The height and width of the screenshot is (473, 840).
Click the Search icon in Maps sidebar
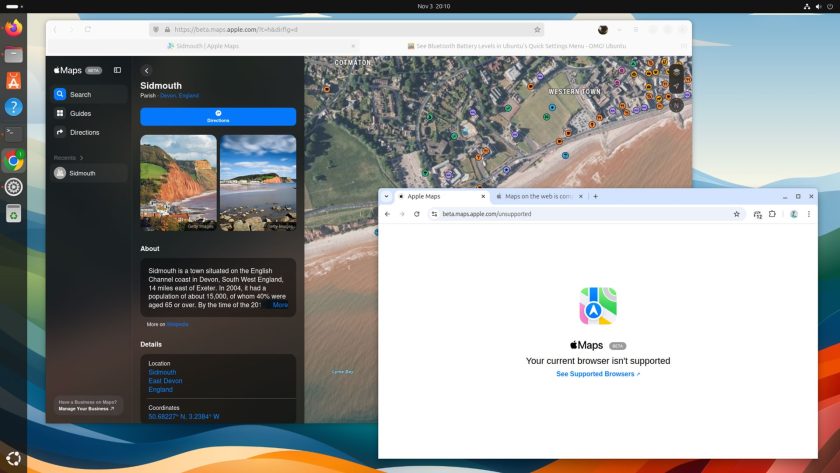point(60,94)
